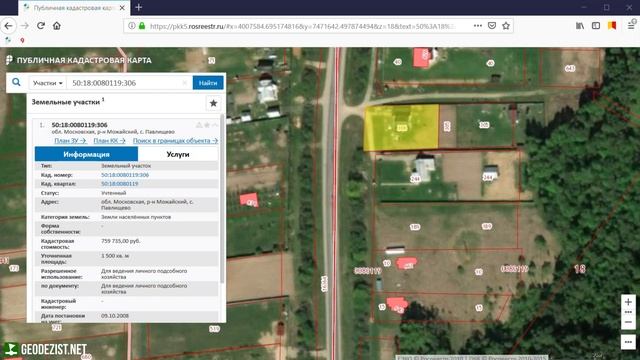Click the yellow-red bookmark extension icon
The height and width of the screenshot is (360, 640).
pyautogui.click(x=612, y=26)
